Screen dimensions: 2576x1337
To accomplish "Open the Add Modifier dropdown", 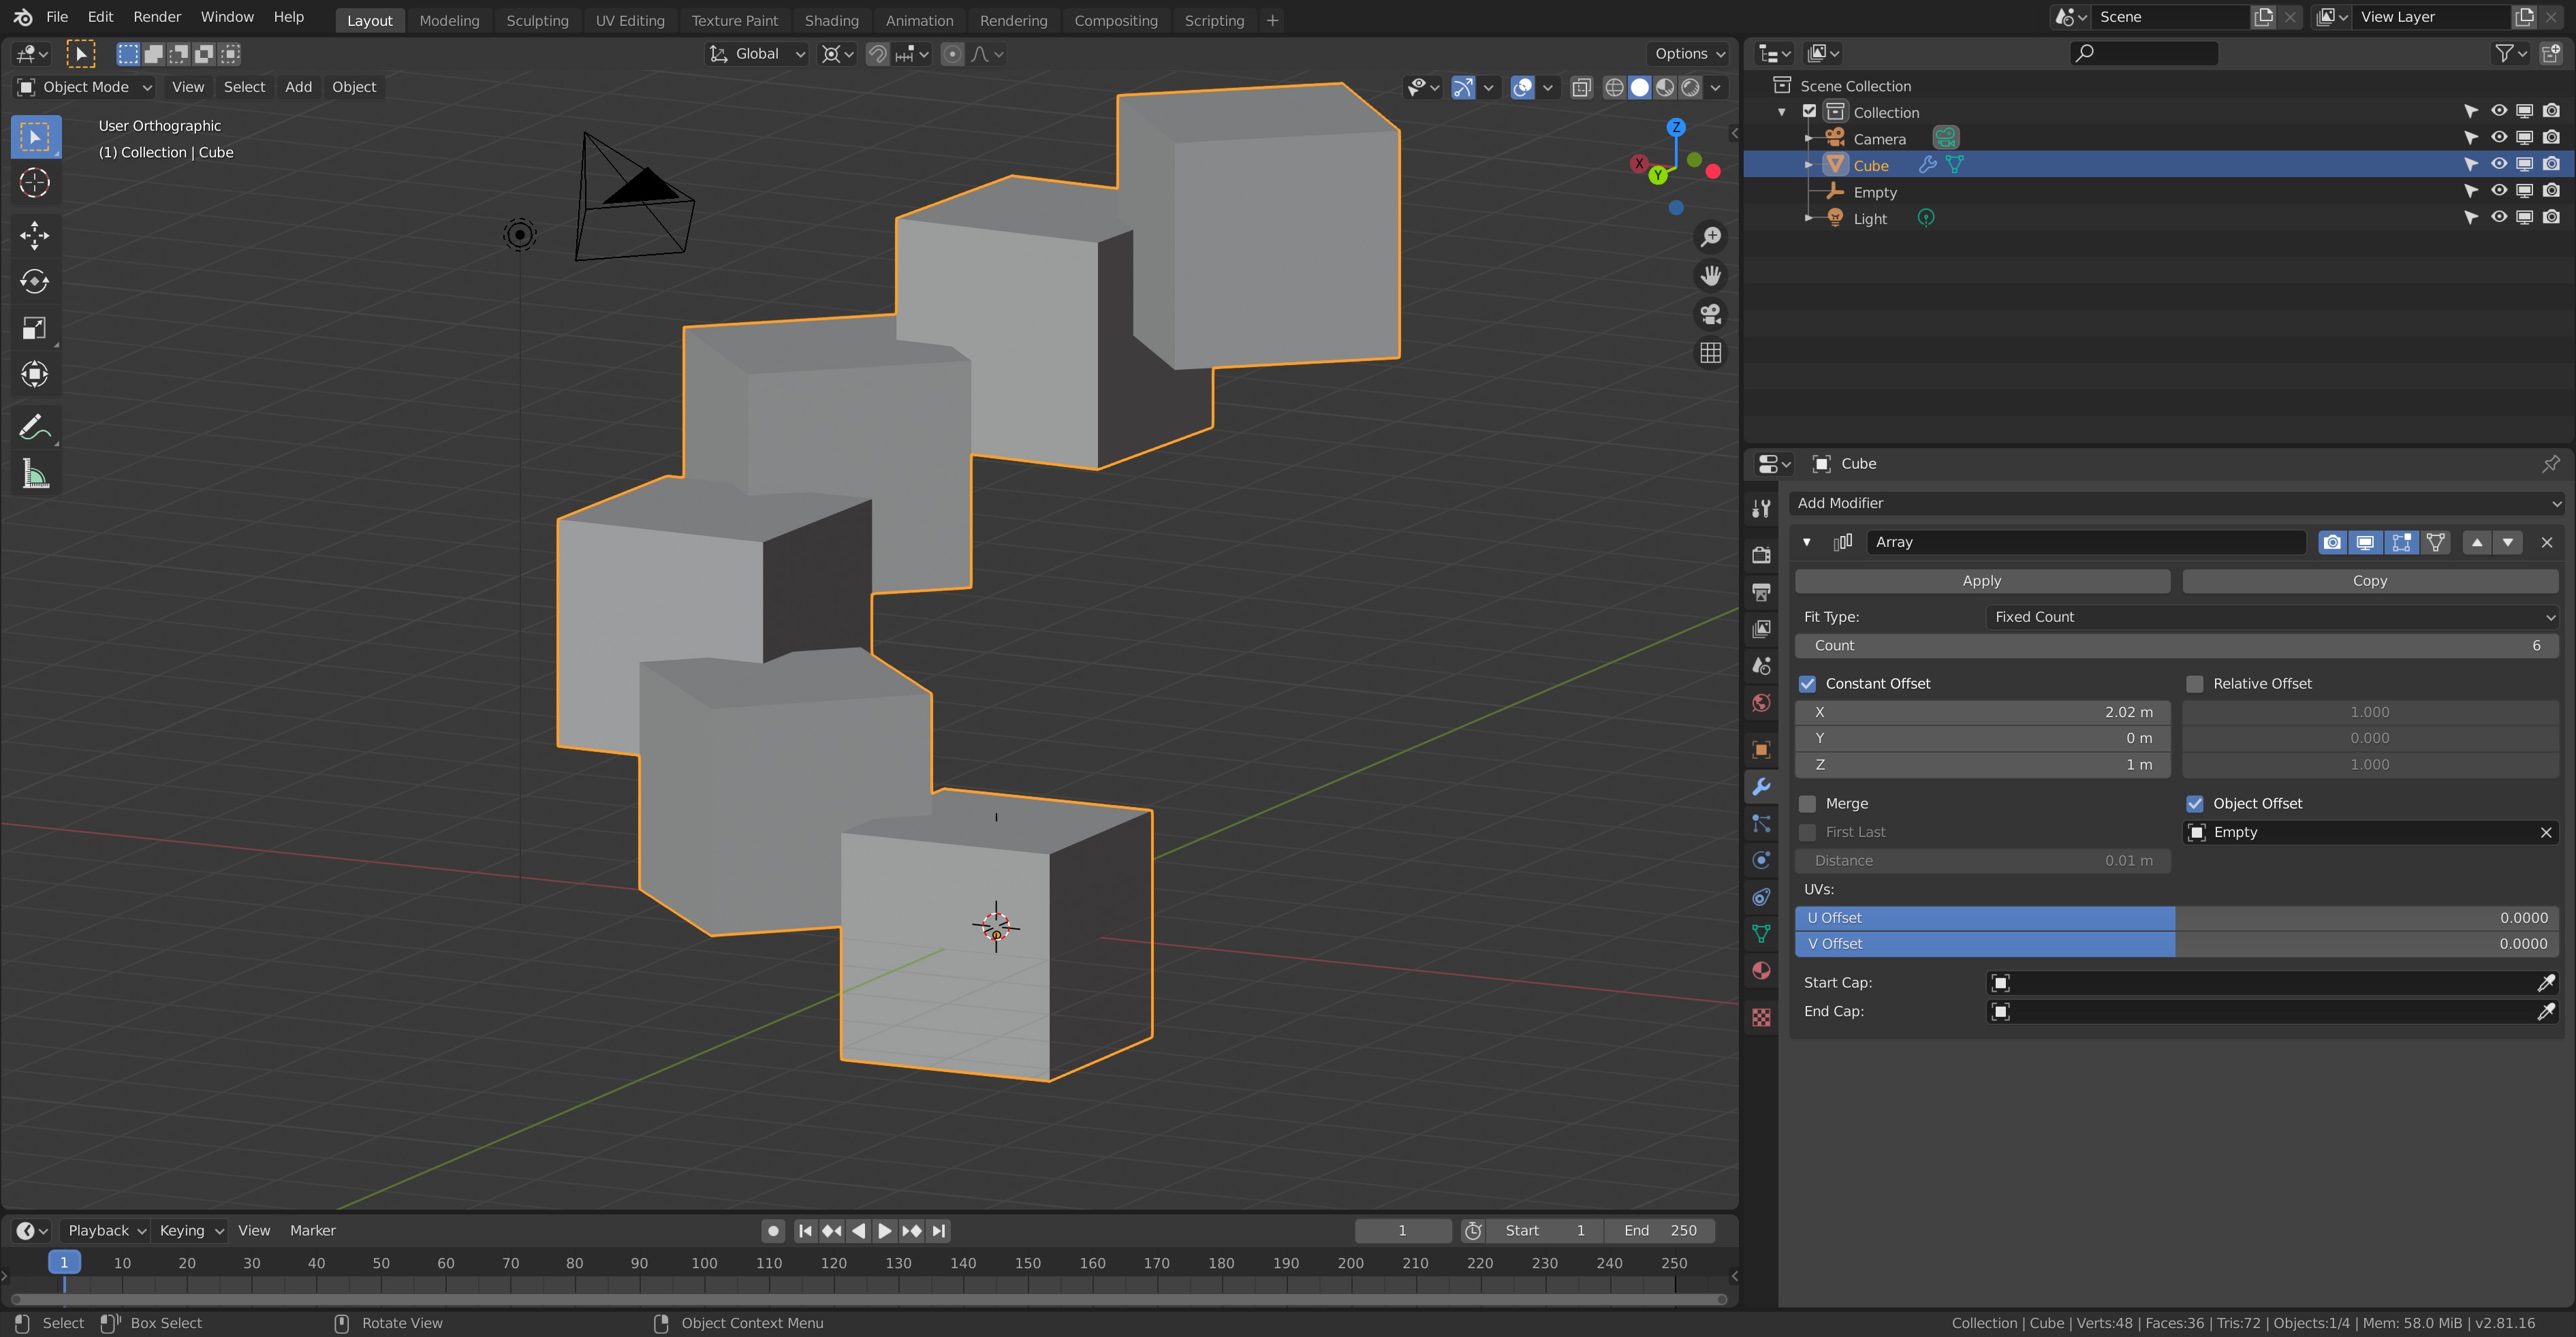I will (x=2176, y=503).
